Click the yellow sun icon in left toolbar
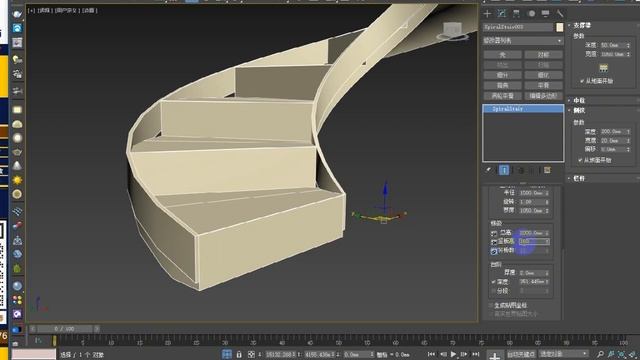This screenshot has height=360, width=640. [x=17, y=180]
